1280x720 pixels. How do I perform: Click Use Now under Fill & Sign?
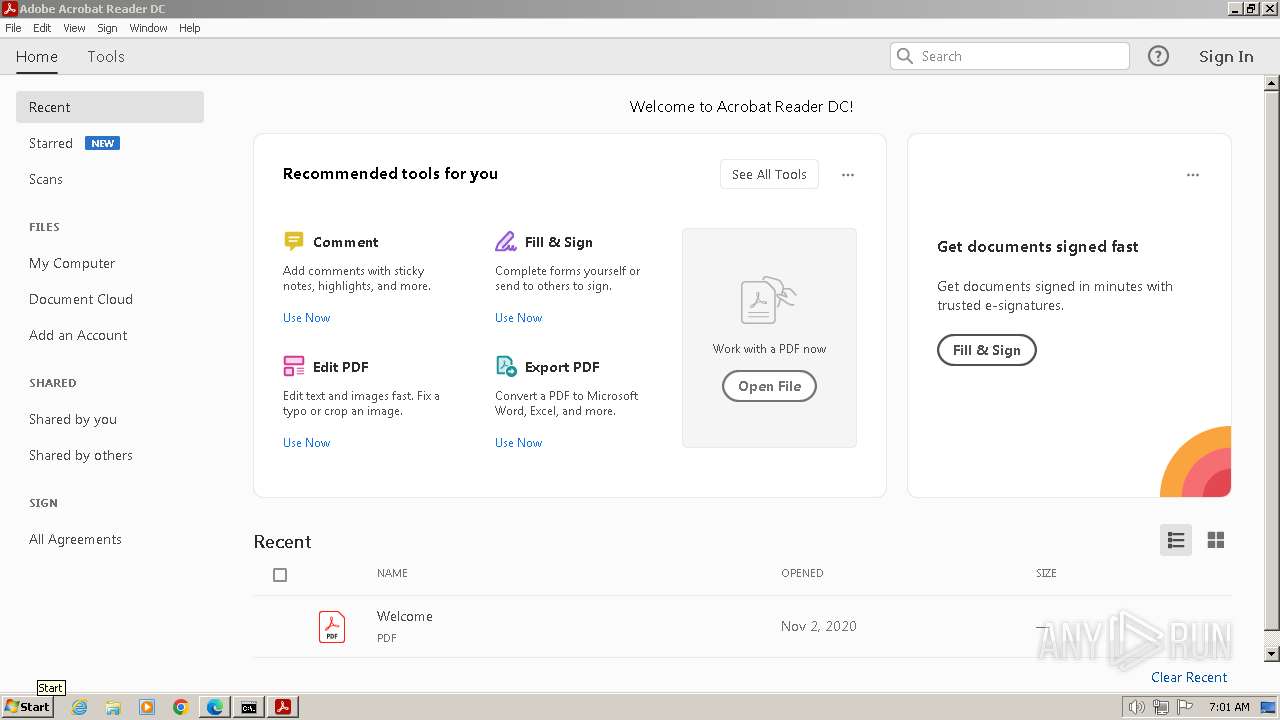click(518, 318)
